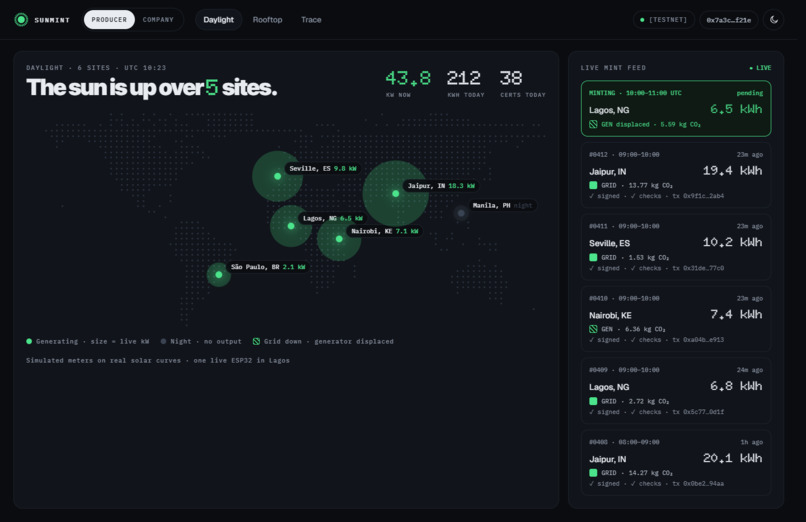Click the 212 kWh today value
Image resolution: width=806 pixels, height=522 pixels.
coord(464,78)
